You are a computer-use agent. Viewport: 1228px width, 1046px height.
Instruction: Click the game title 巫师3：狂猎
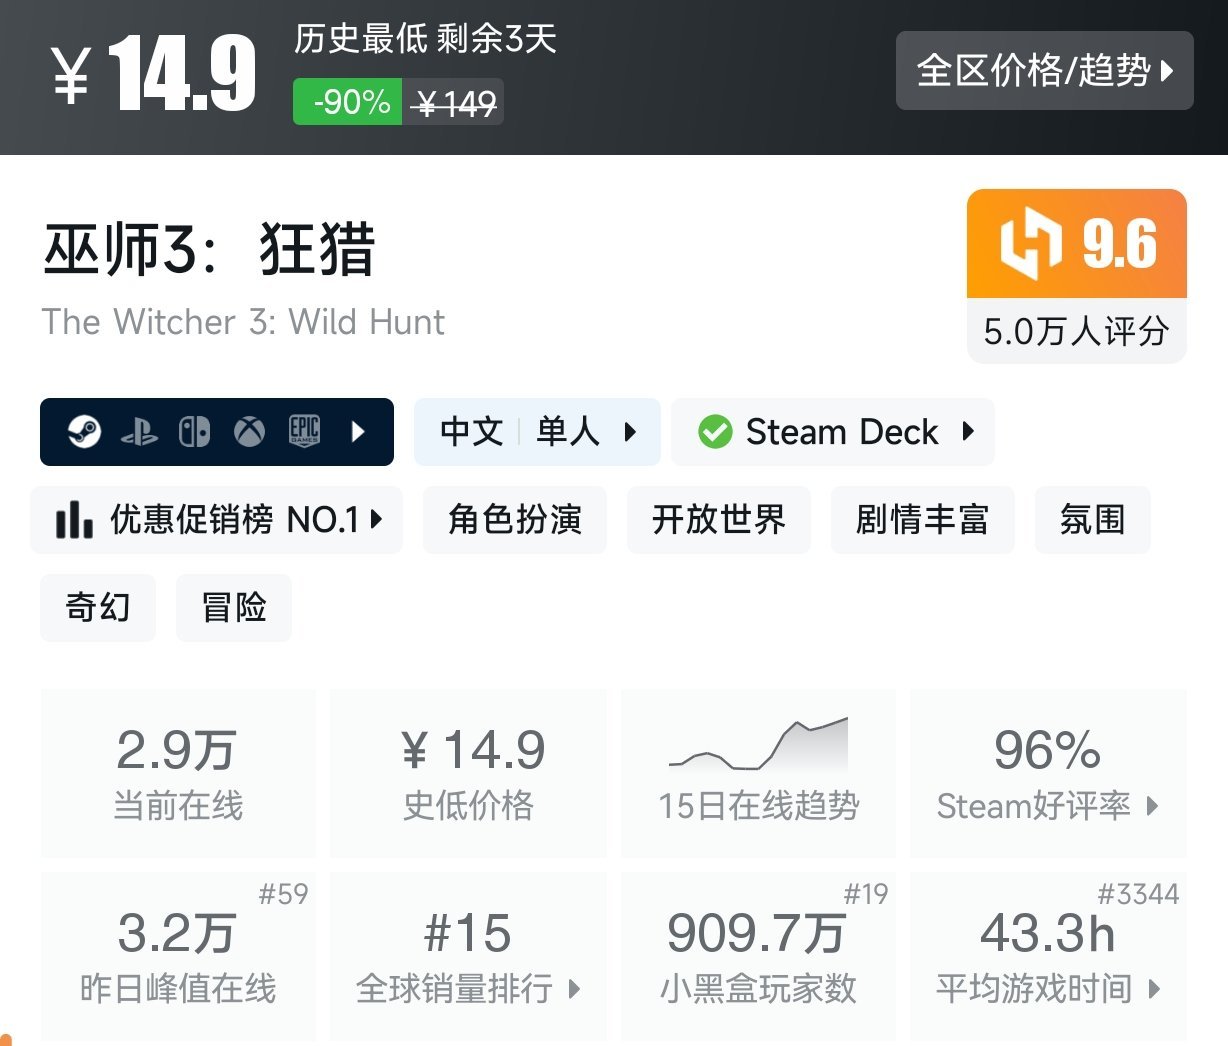209,248
